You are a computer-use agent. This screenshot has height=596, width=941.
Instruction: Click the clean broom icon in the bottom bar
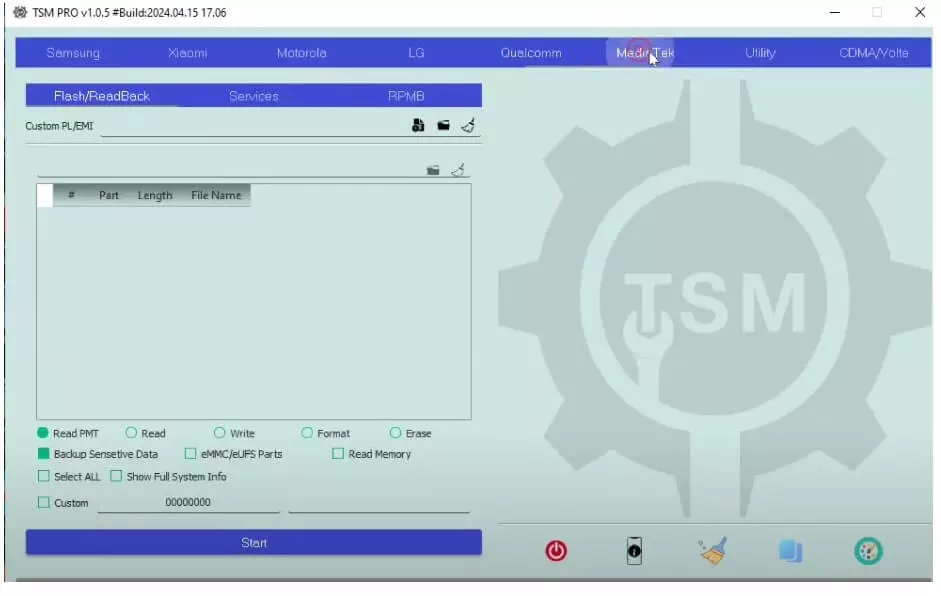click(x=712, y=550)
